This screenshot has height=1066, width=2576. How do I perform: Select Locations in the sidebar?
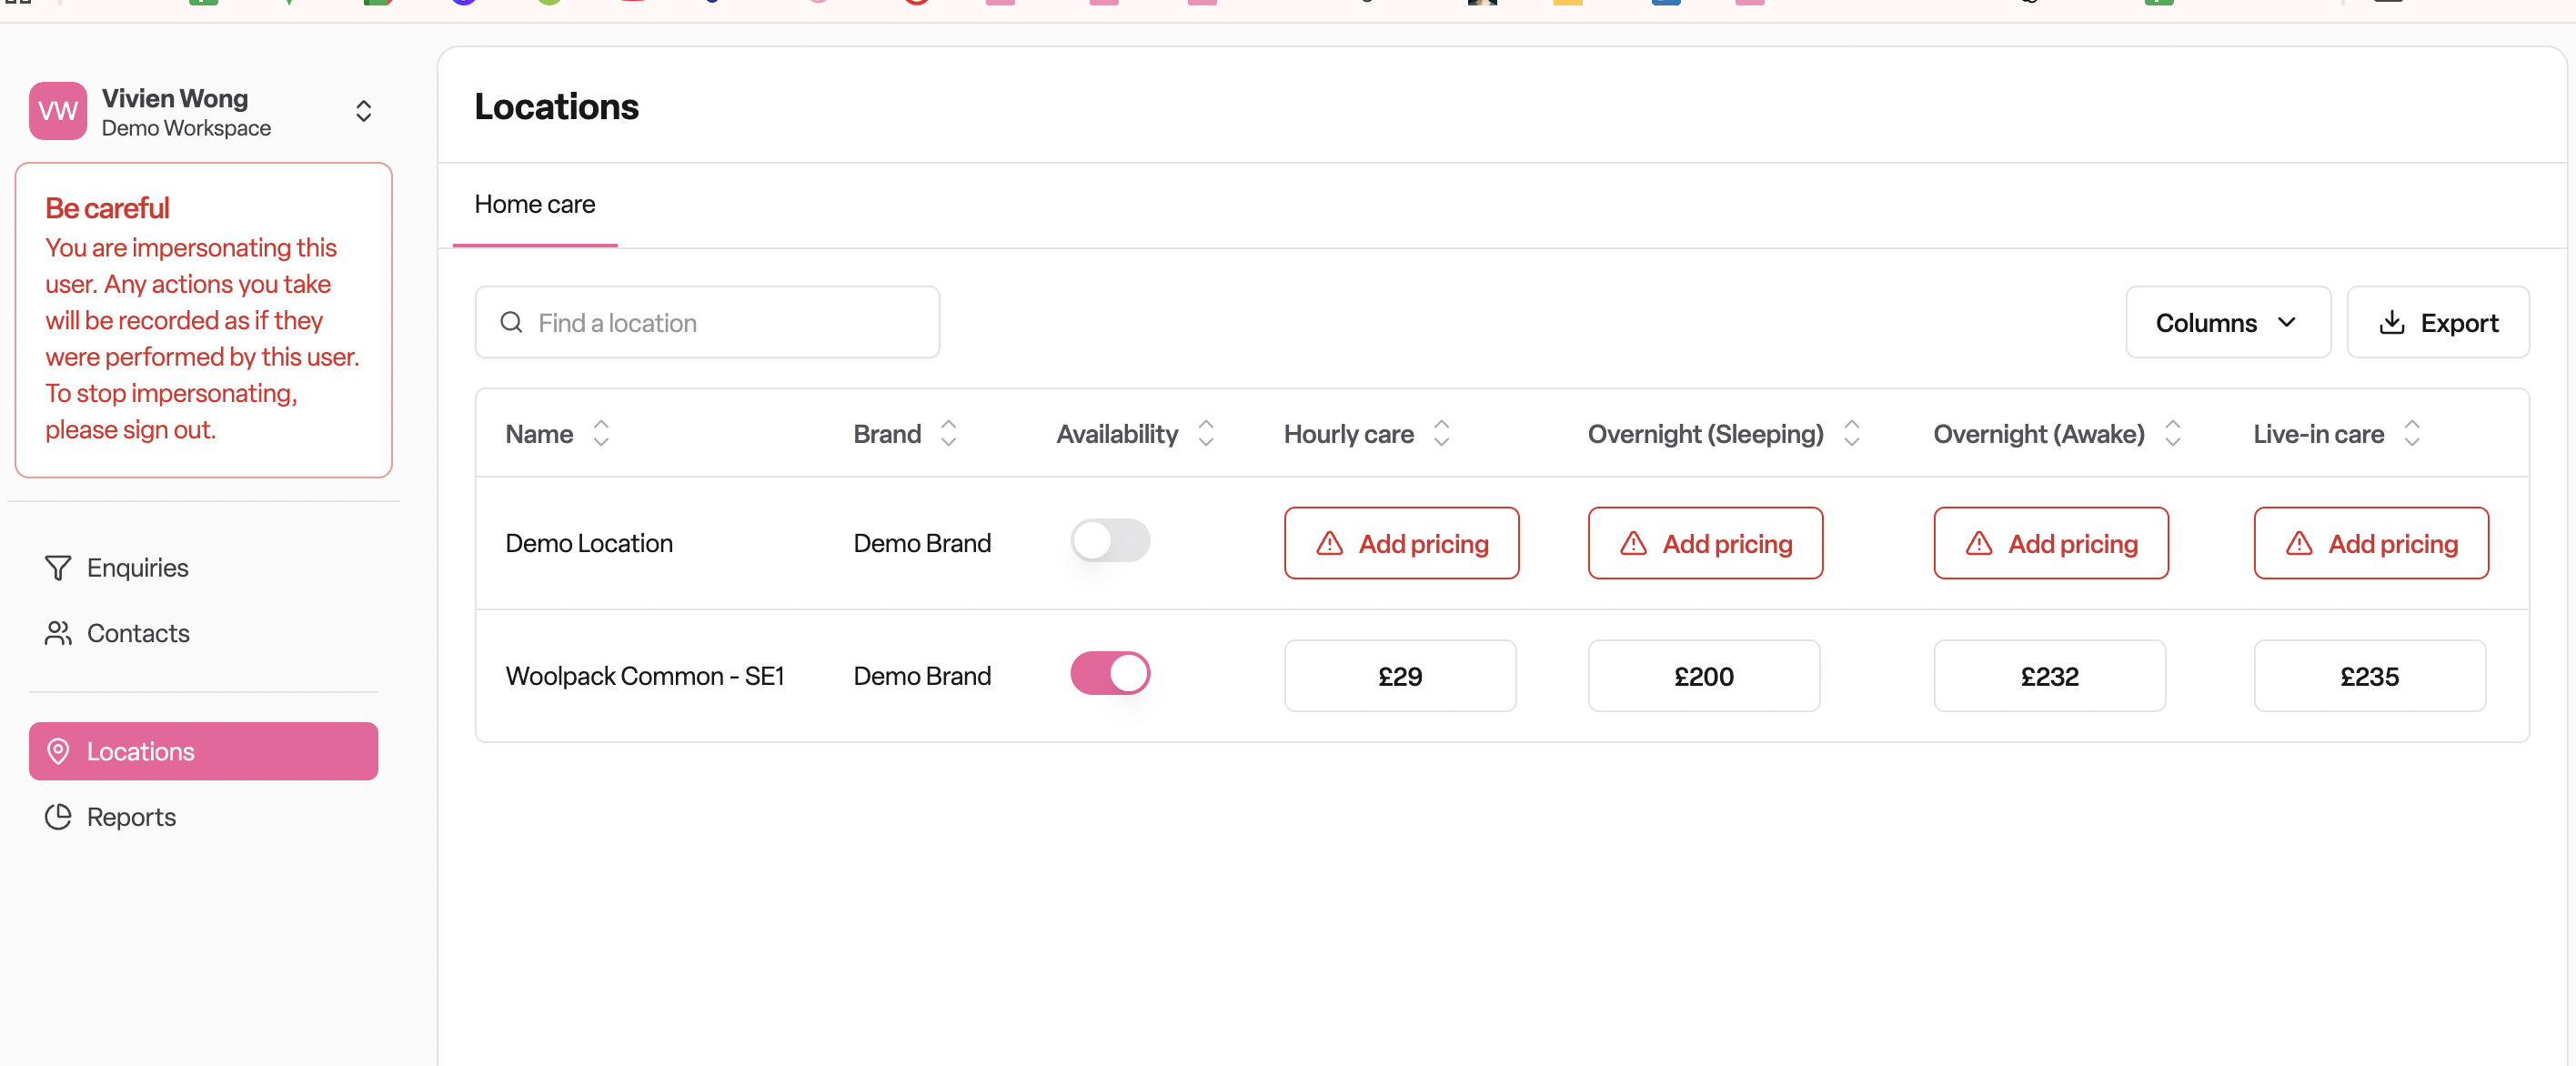click(x=204, y=751)
